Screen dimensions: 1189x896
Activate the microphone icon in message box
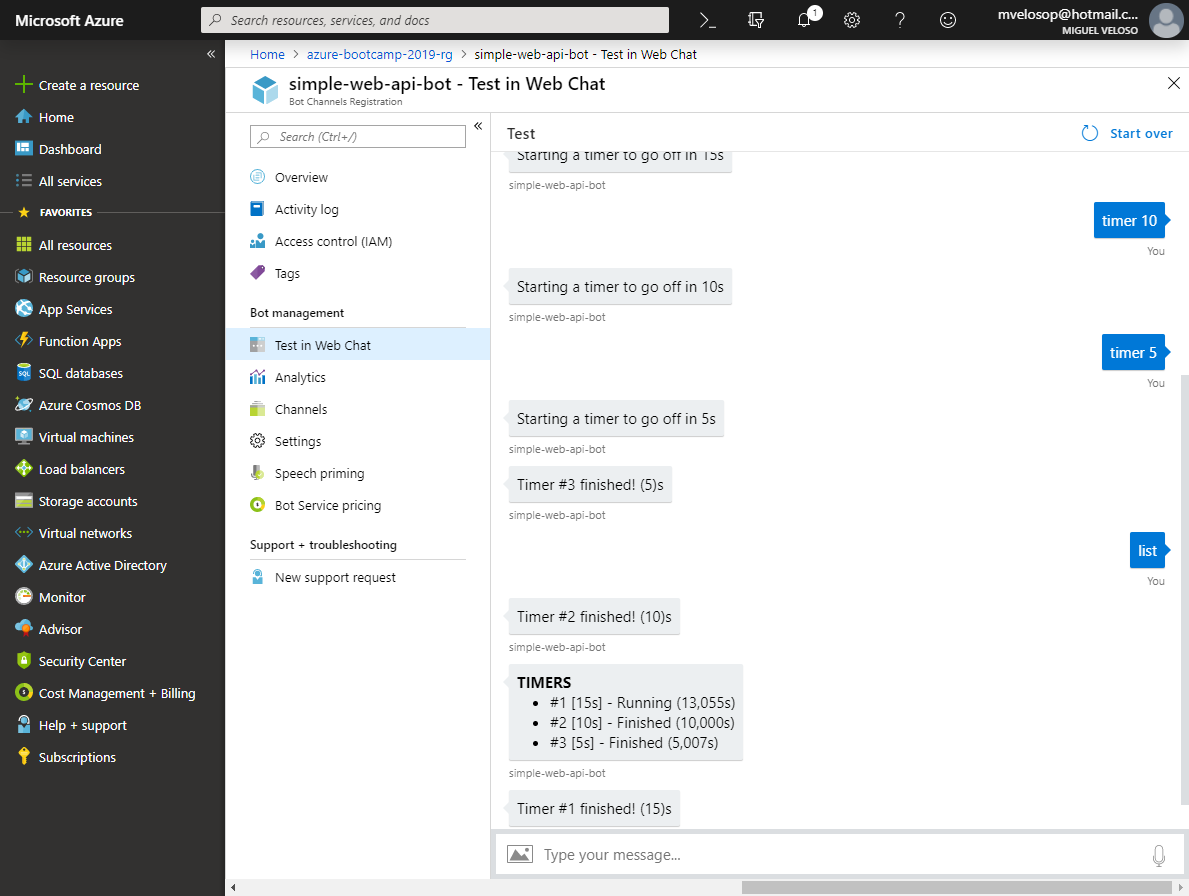coord(1159,855)
